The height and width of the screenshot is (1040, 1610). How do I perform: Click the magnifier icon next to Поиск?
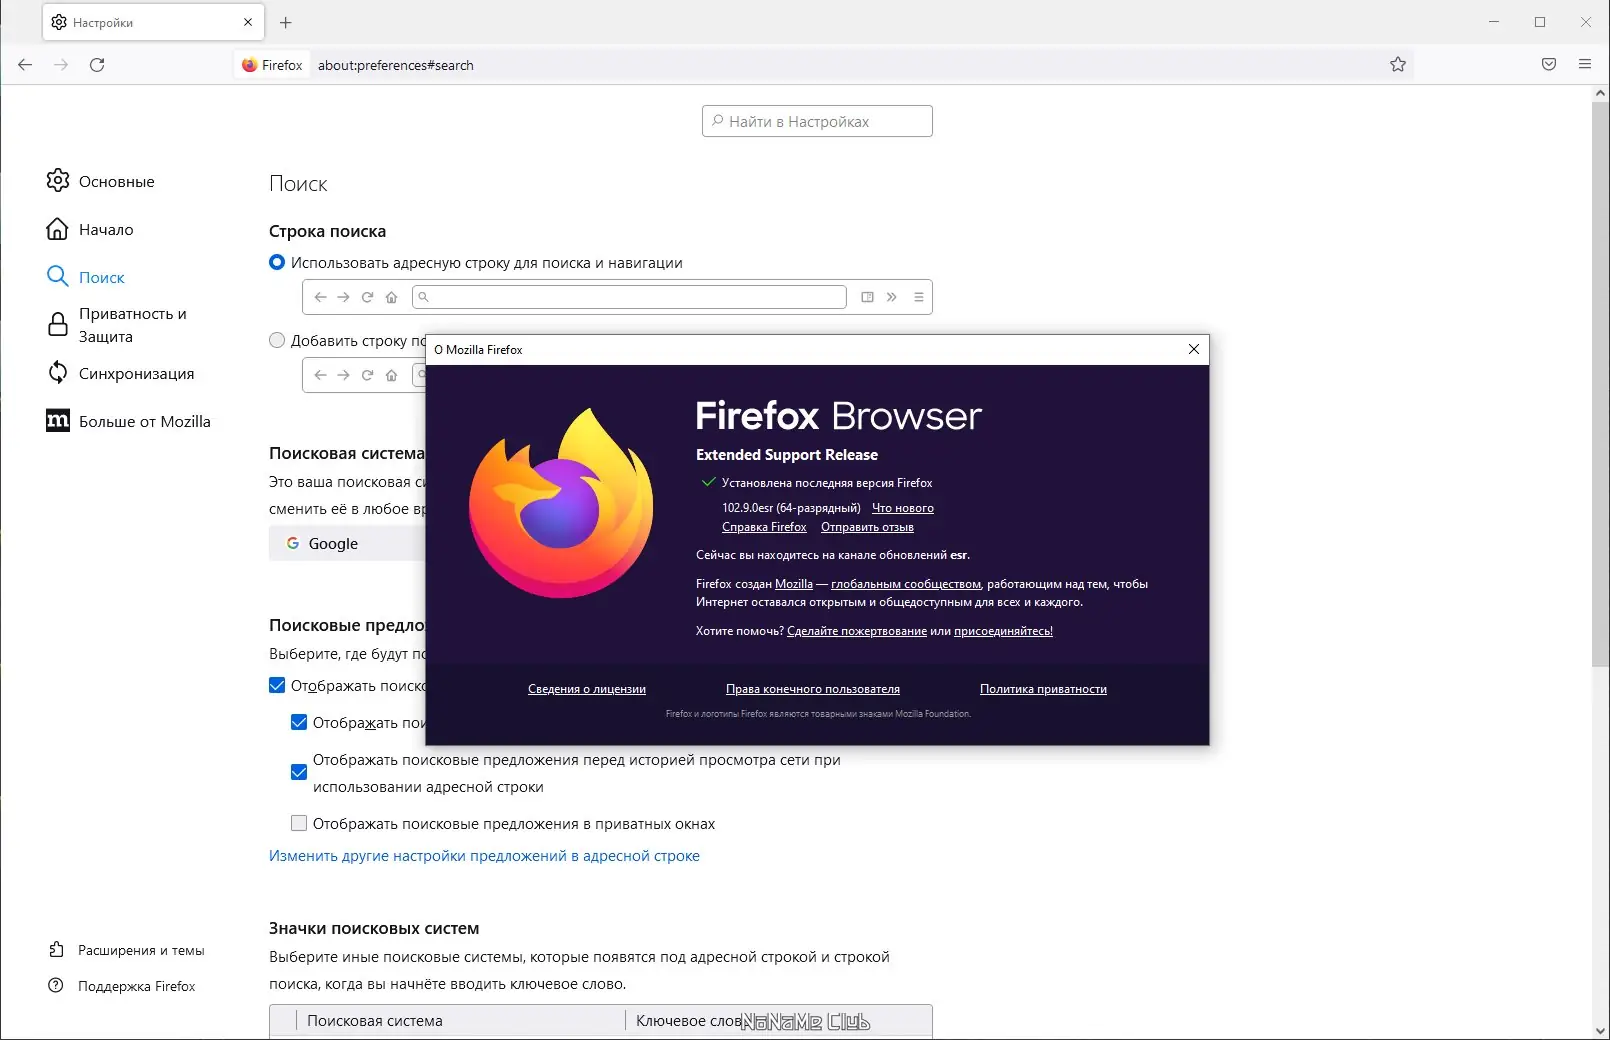point(58,276)
